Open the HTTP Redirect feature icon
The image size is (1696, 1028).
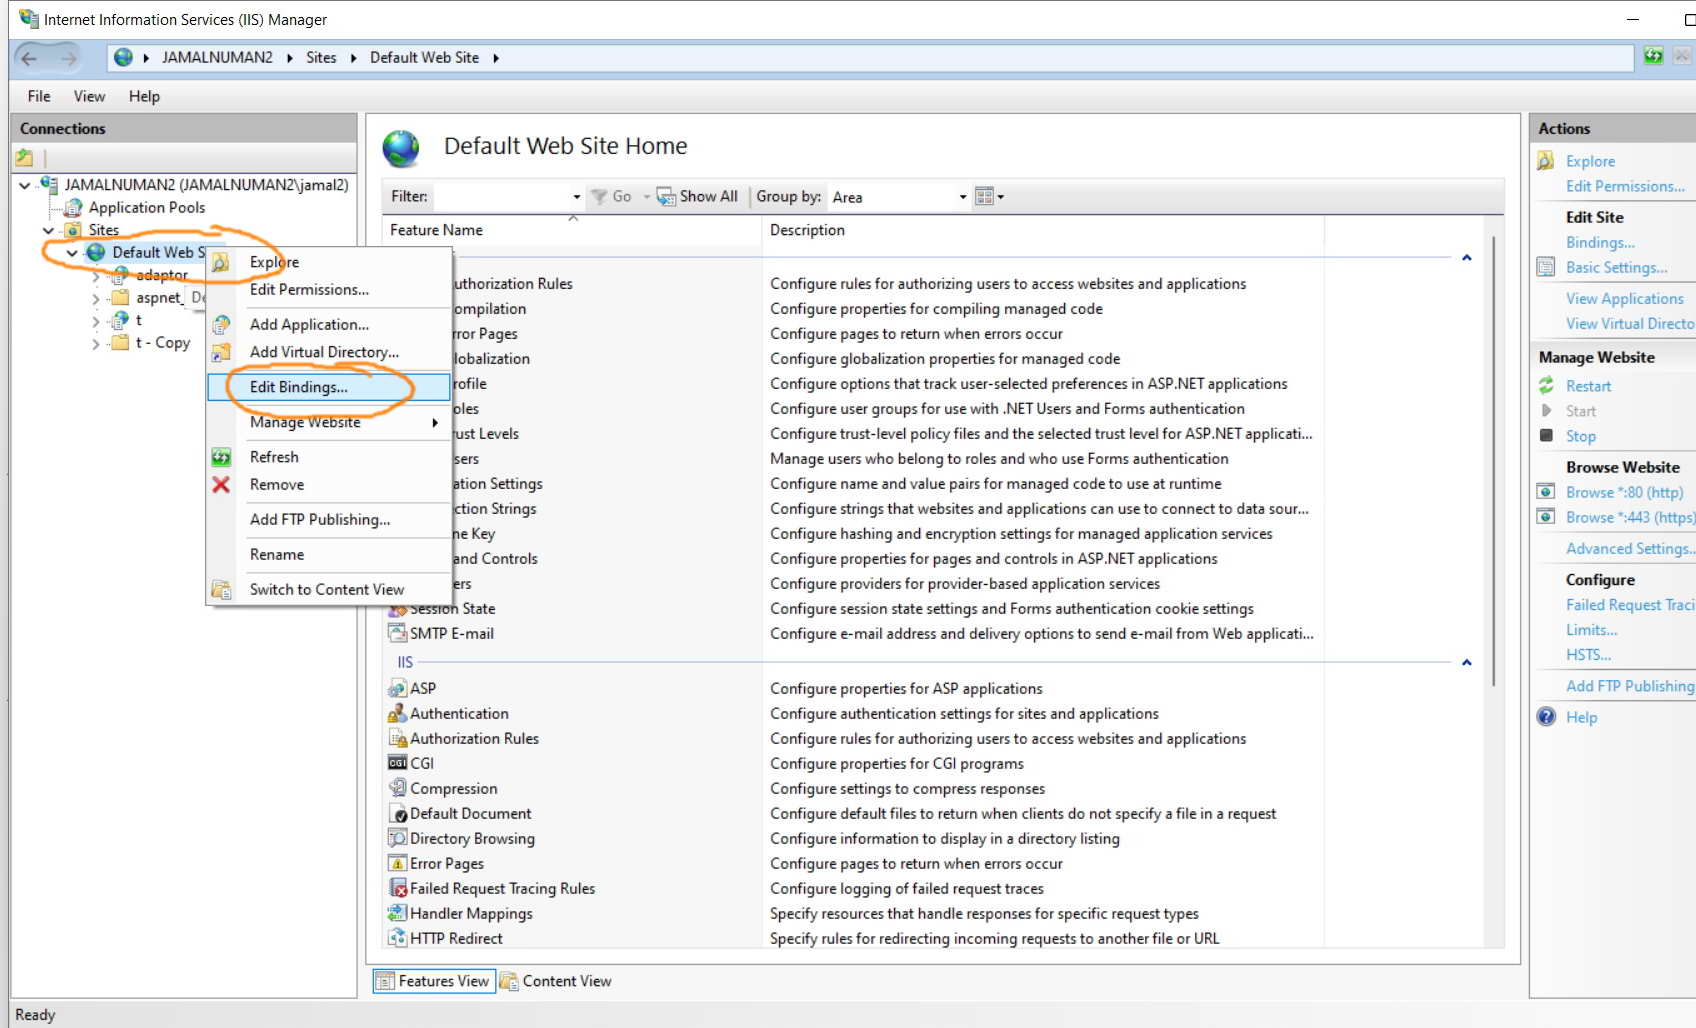[x=398, y=937]
